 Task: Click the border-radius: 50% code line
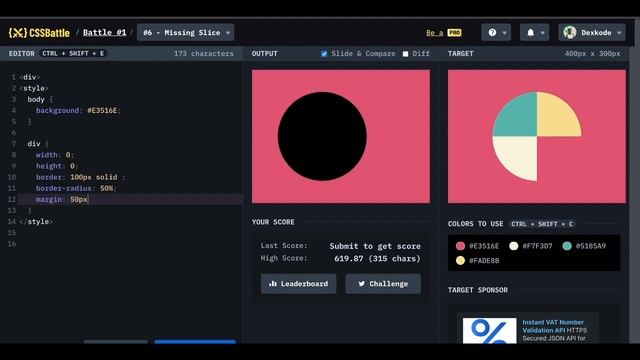(76, 188)
